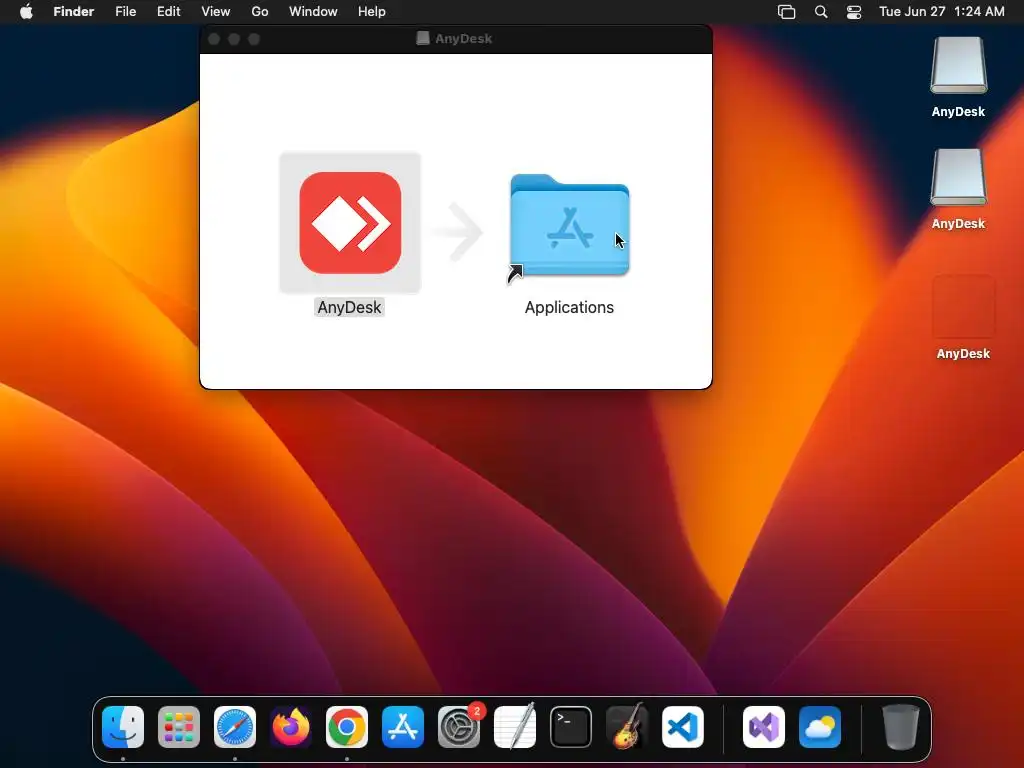The image size is (1024, 768).
Task: Launch GarageBand from the Dock
Action: [627, 727]
